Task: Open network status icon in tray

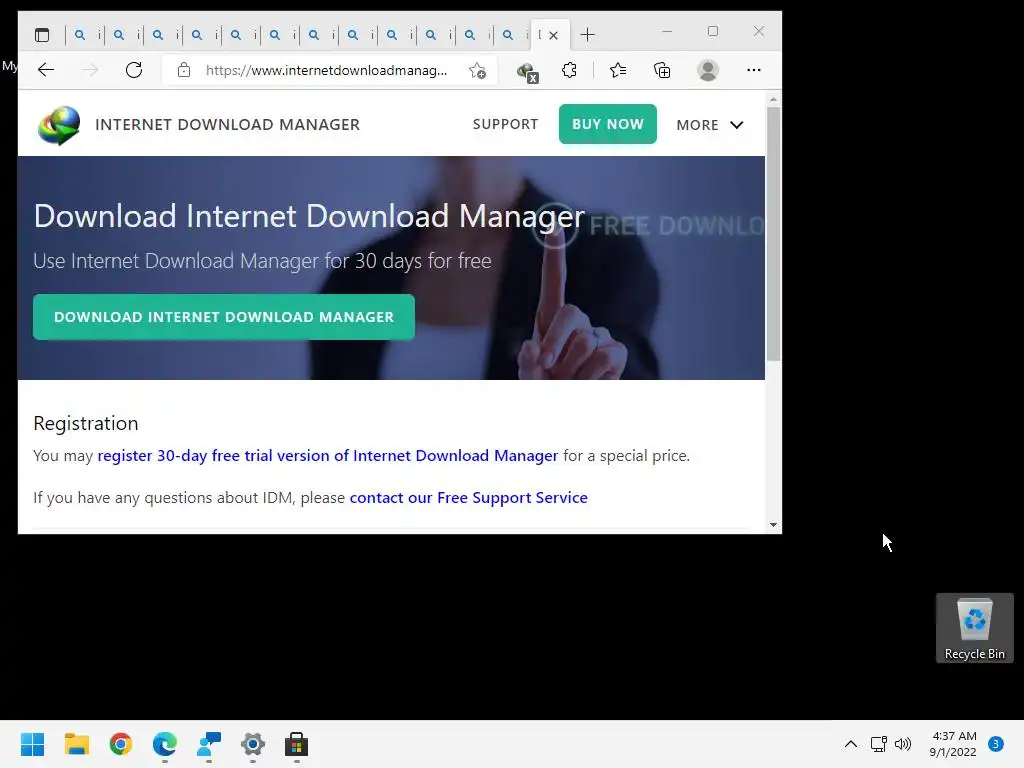Action: point(879,744)
